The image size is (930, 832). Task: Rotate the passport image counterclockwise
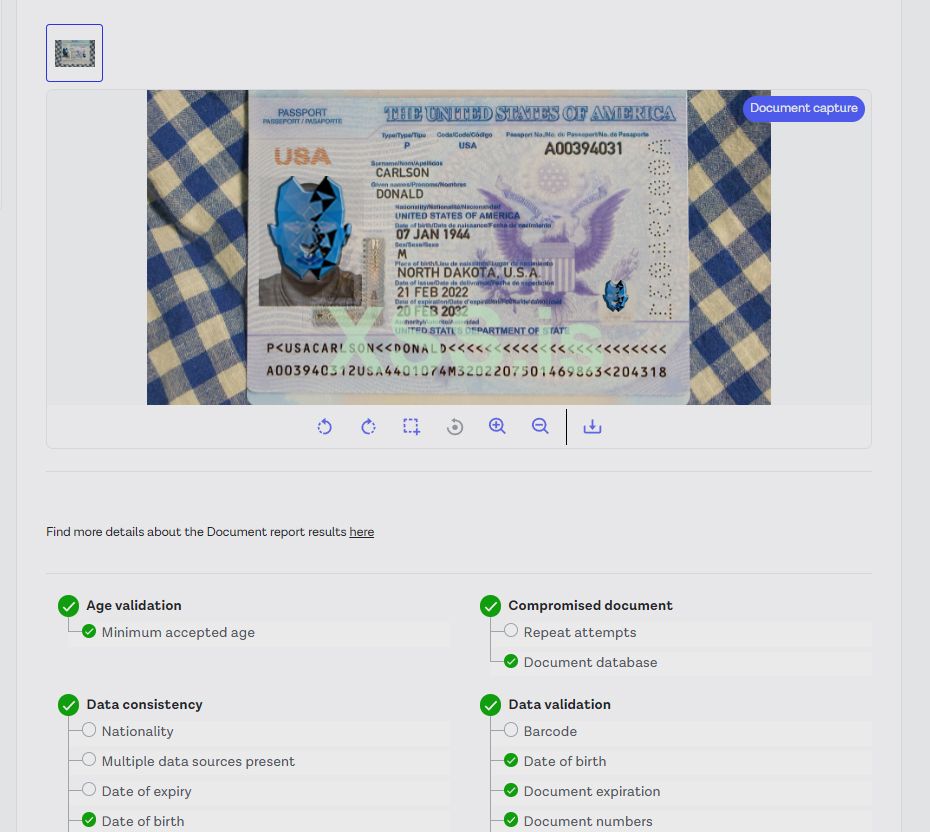click(x=324, y=426)
